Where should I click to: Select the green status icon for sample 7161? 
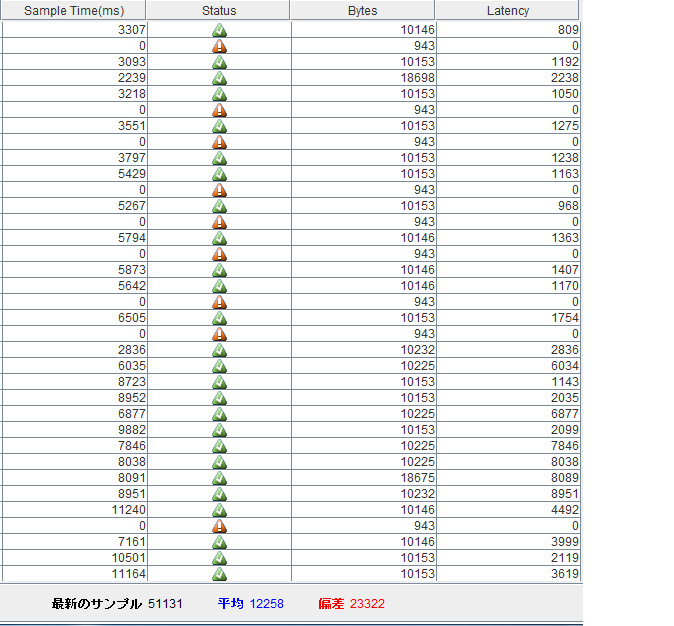pyautogui.click(x=219, y=542)
